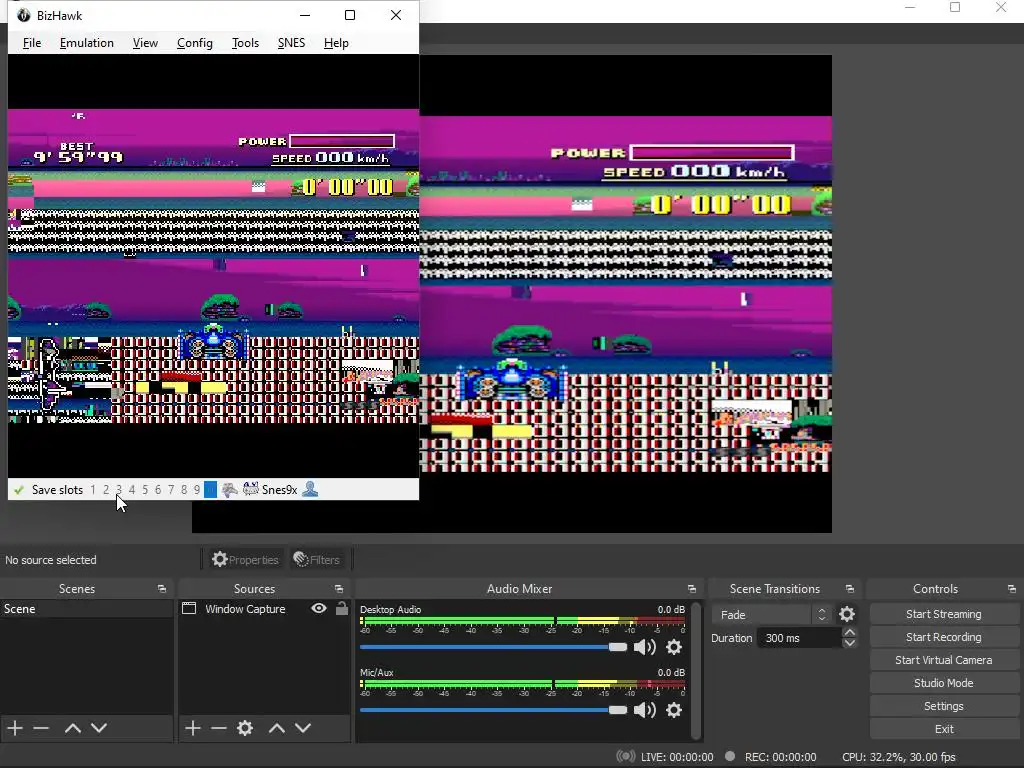Click the blue user profile icon in BizHawk status bar
Viewport: 1024px width, 768px height.
310,489
